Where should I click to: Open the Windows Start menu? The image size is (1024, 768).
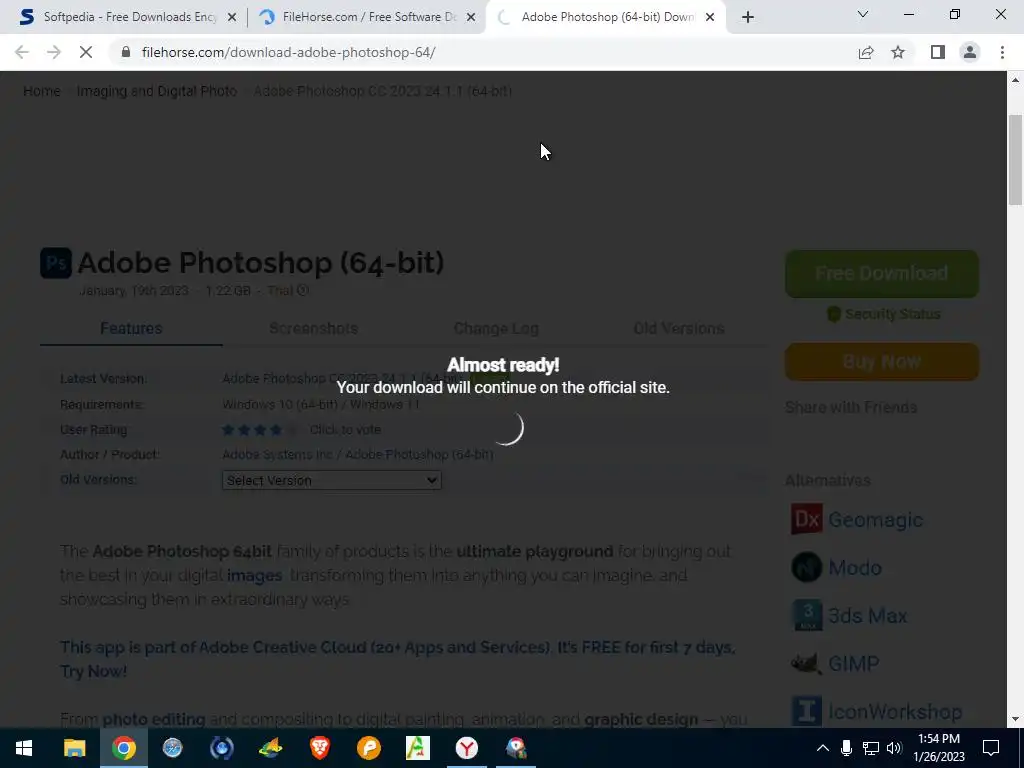[x=24, y=748]
